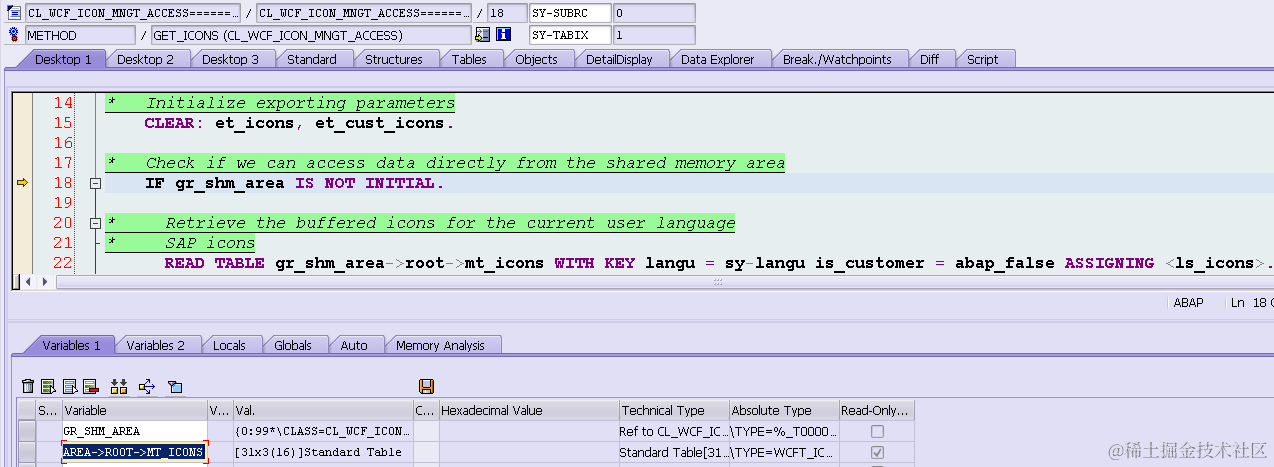The image size is (1274, 467).
Task: Open the Data Explorer tab
Action: [717, 59]
